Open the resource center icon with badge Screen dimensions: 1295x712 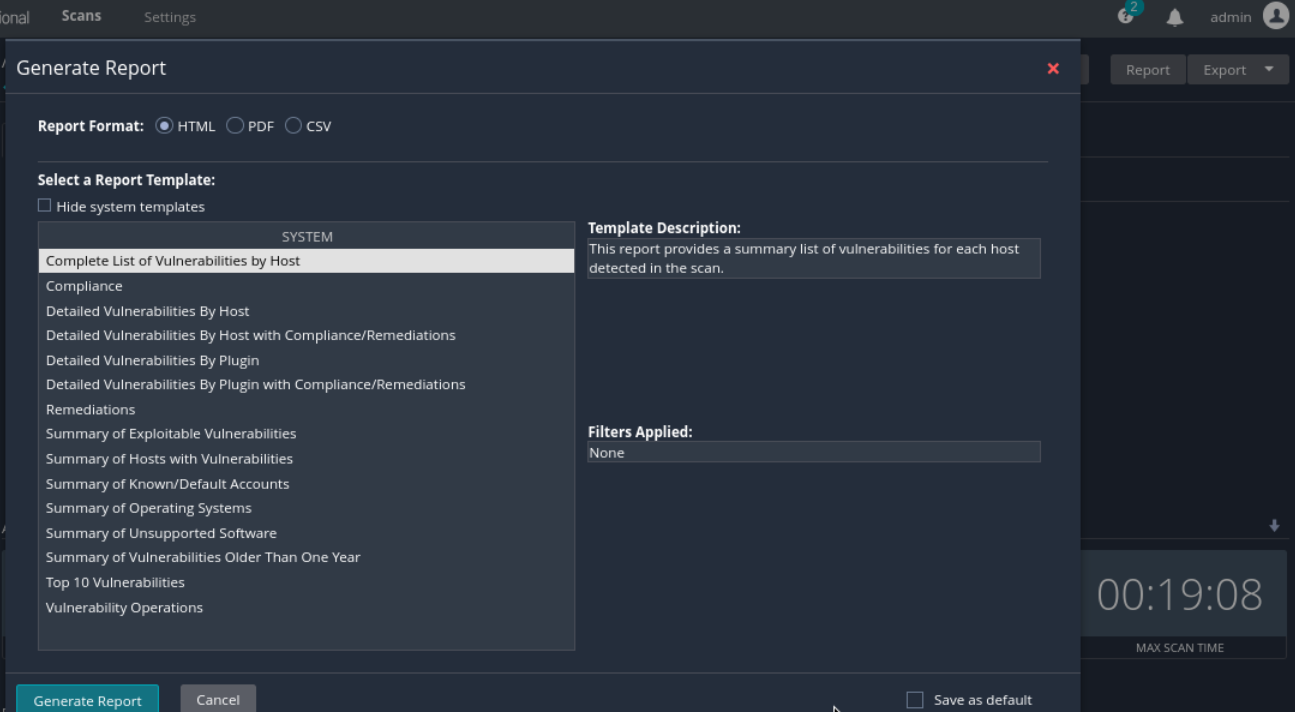coord(1128,15)
